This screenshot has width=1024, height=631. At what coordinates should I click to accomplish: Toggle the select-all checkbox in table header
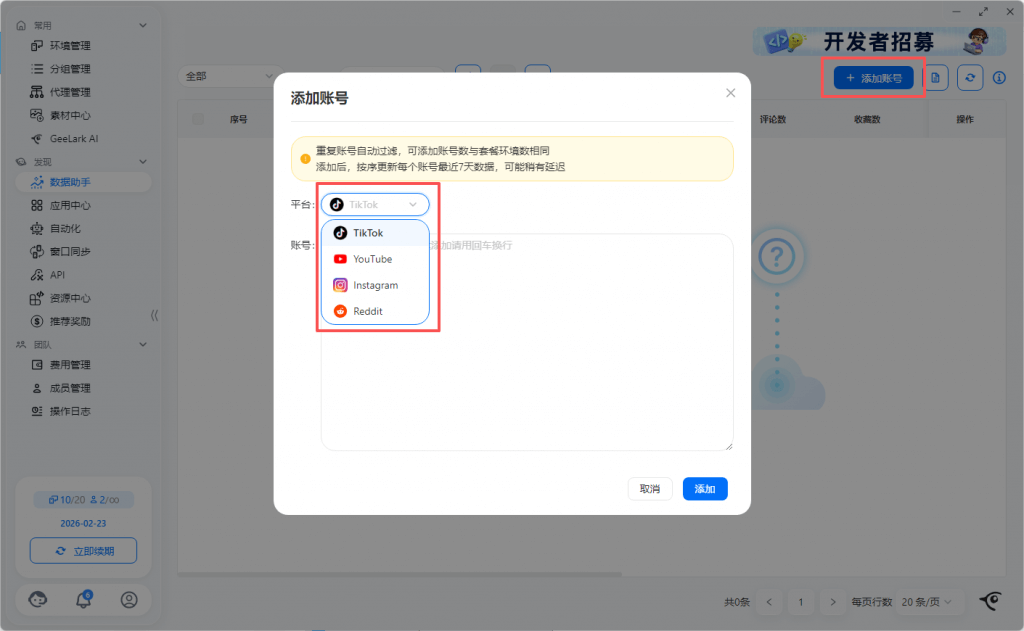198,120
